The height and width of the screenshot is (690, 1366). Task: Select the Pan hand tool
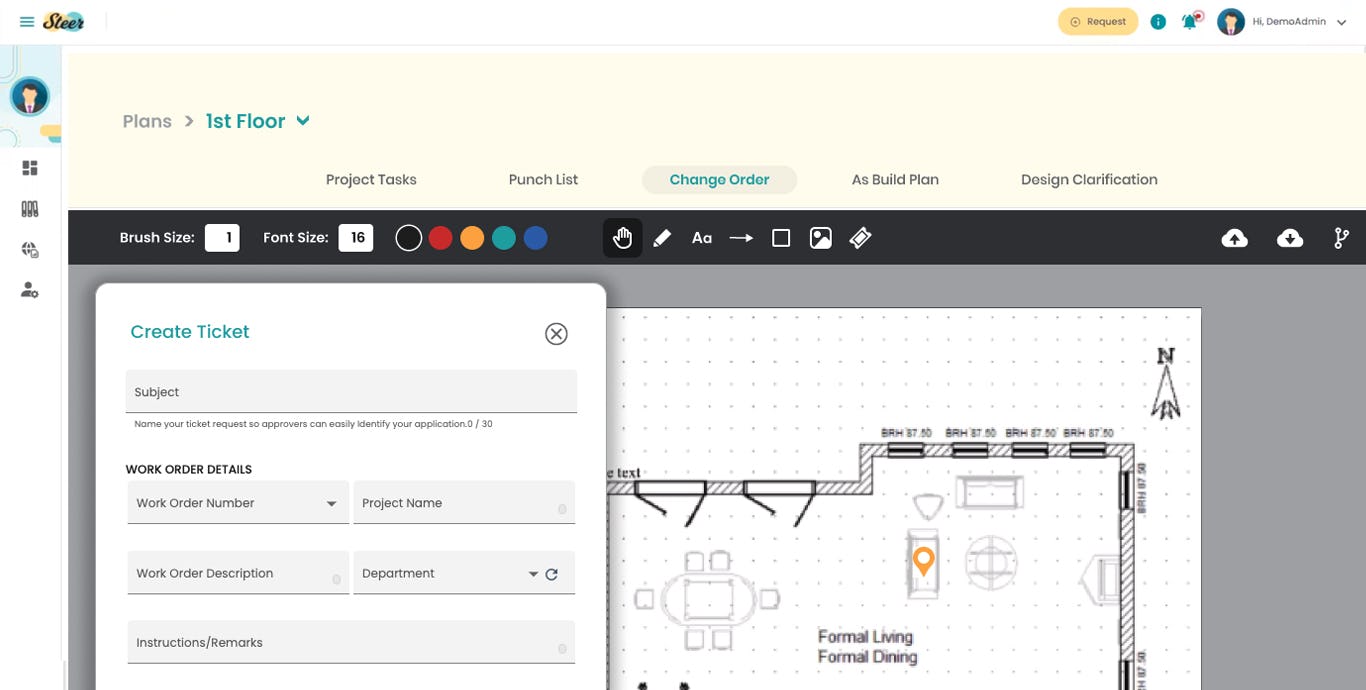pos(621,237)
